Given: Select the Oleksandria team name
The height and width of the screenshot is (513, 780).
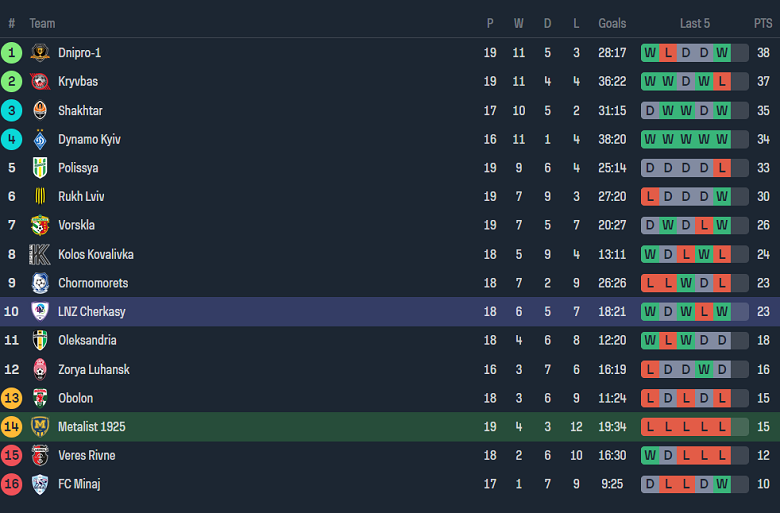Looking at the screenshot, I should coord(87,341).
